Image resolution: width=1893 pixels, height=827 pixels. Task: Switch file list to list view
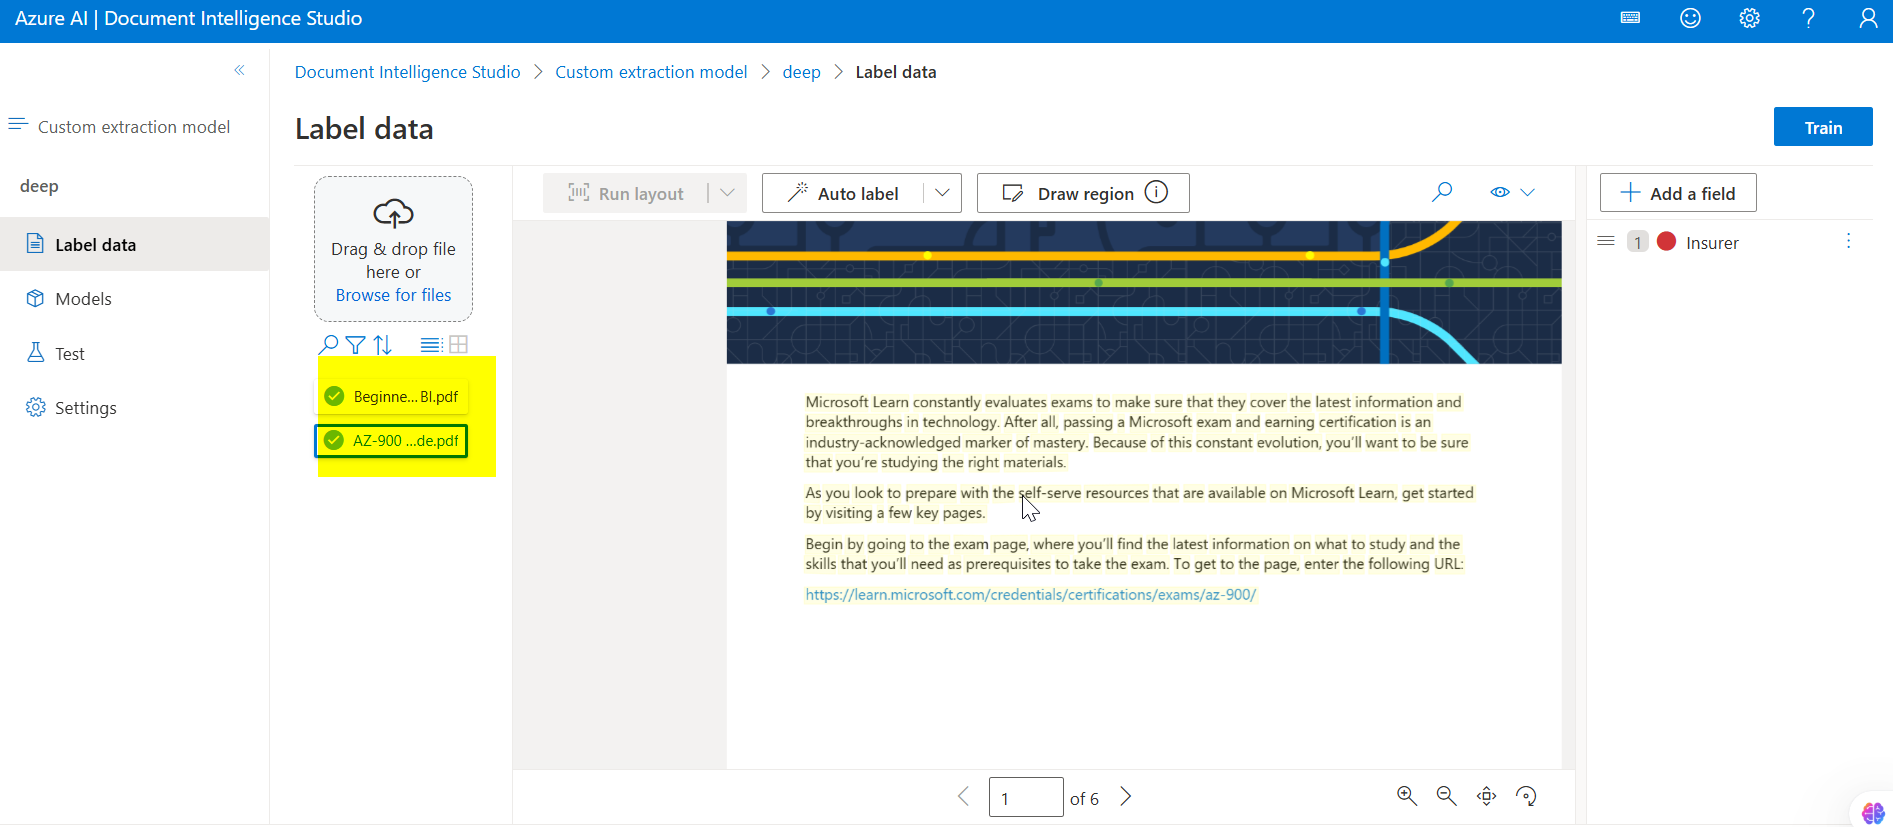(431, 345)
